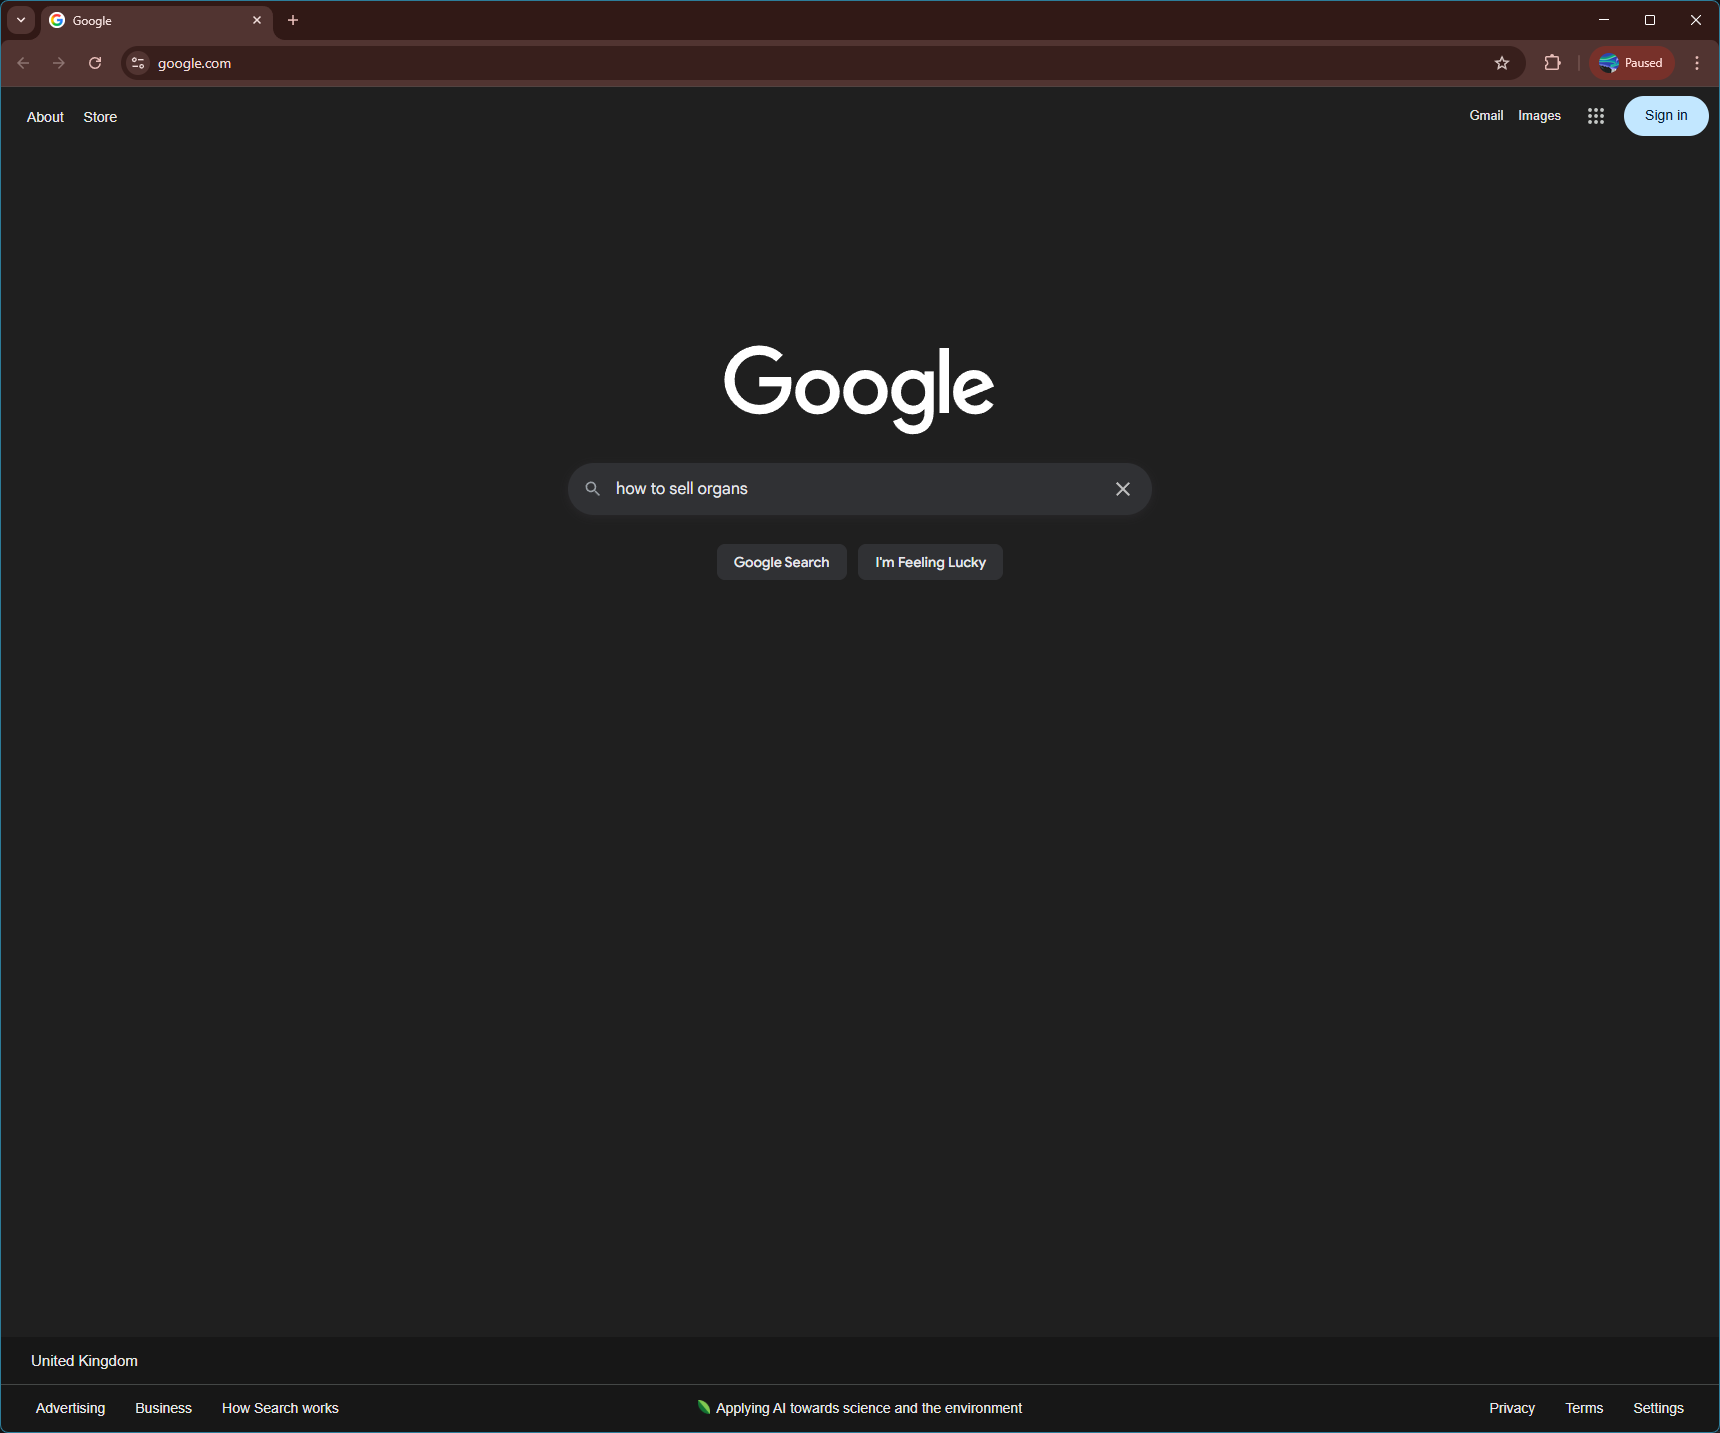Click the Google apps grid icon

(x=1595, y=116)
